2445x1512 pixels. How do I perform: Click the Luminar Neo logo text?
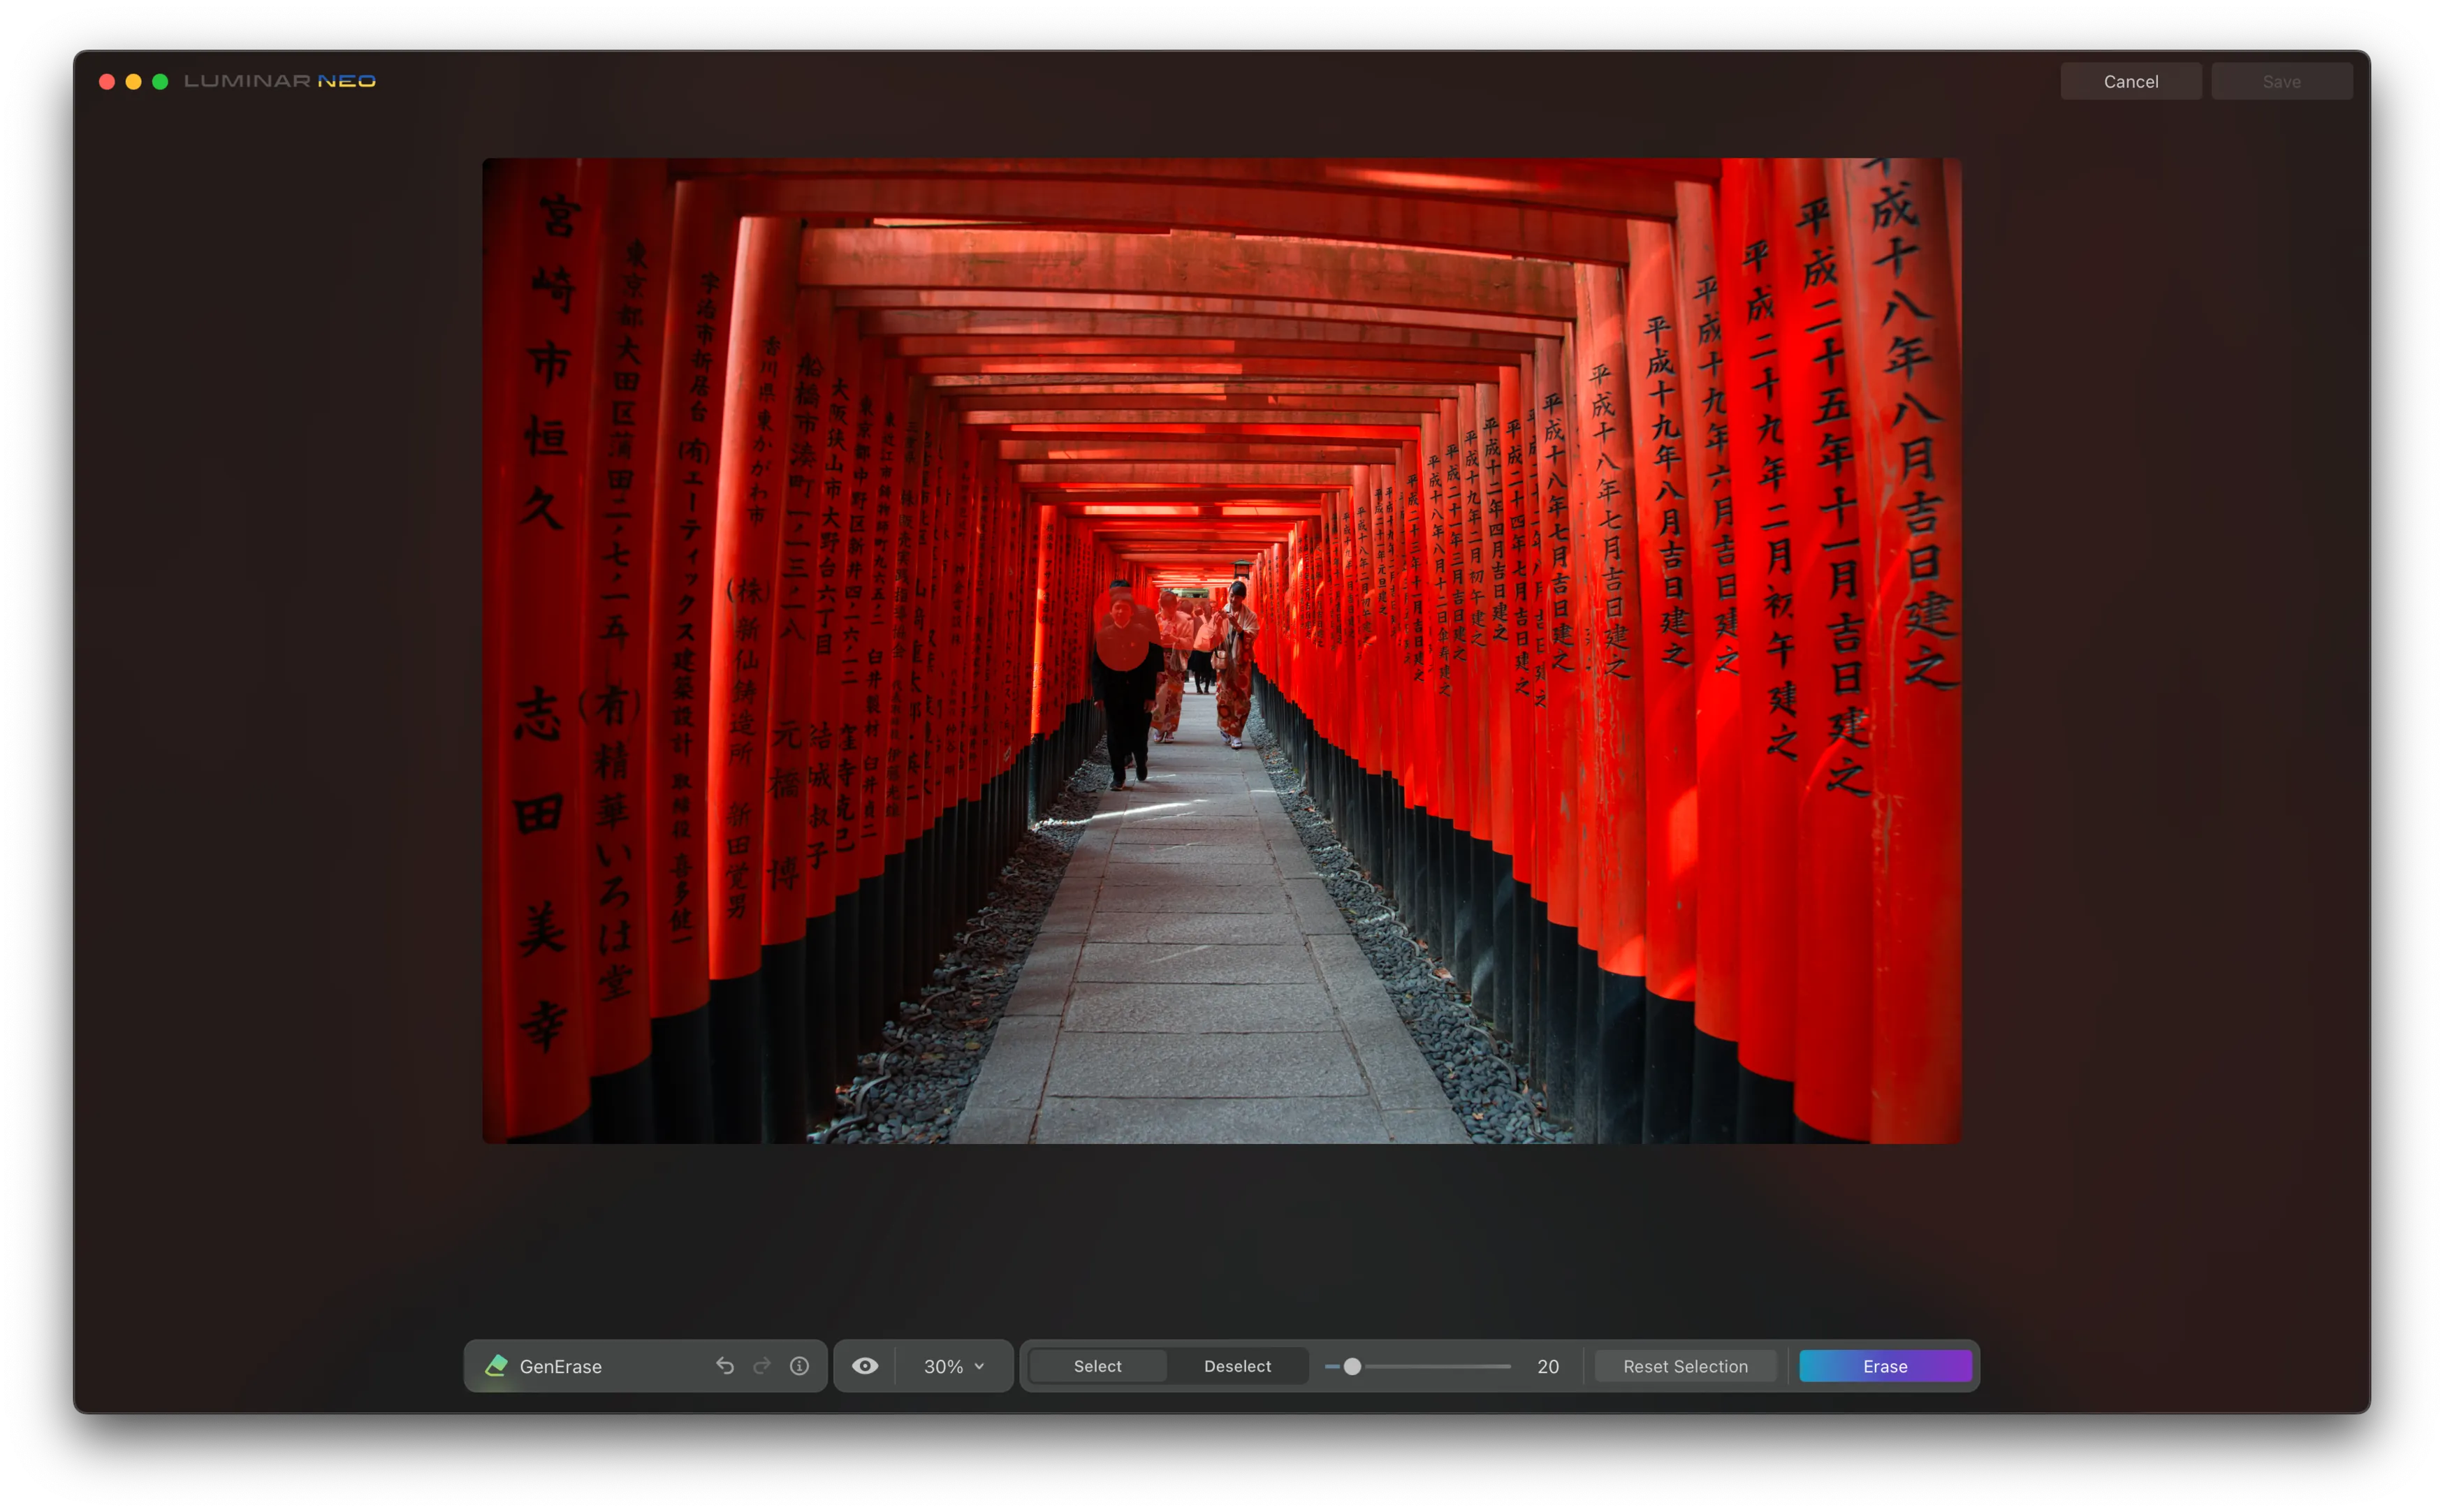pos(280,81)
